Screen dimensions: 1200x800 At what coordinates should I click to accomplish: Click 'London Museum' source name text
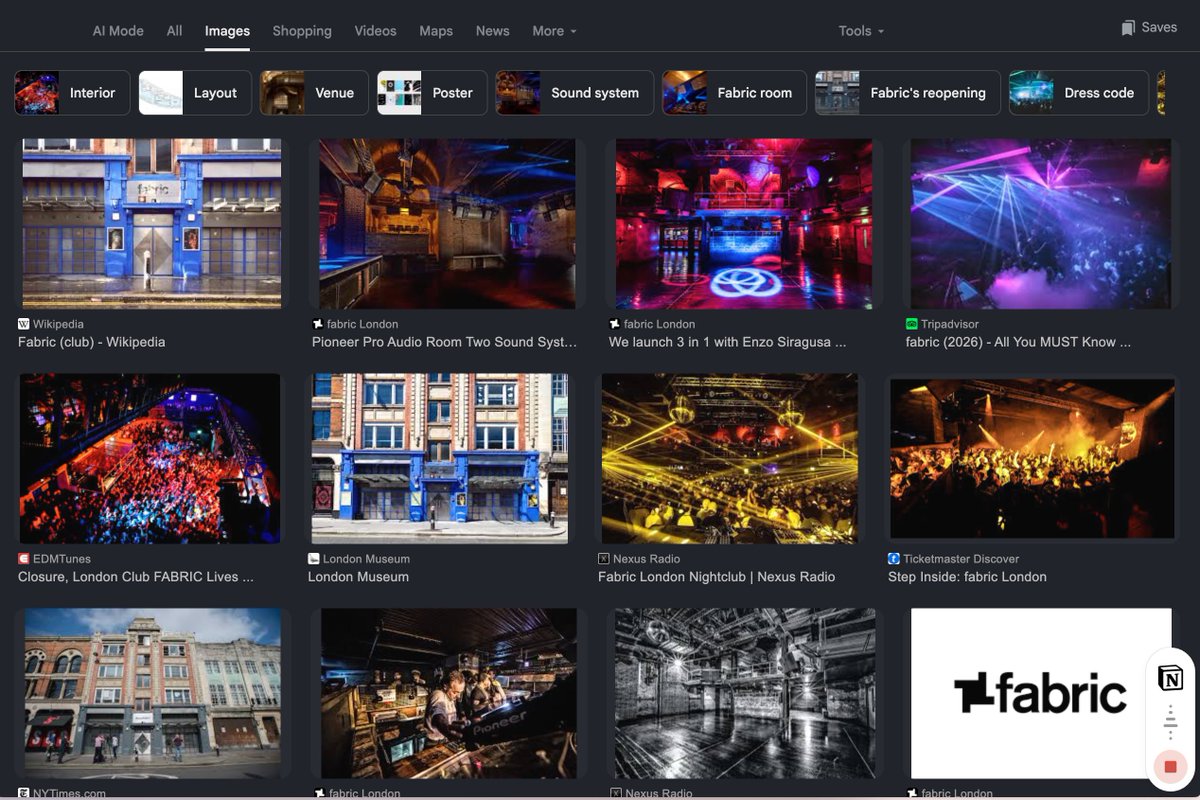pyautogui.click(x=366, y=559)
